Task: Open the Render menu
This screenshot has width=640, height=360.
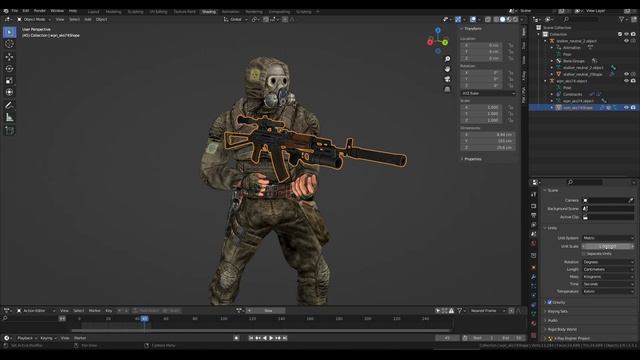Action: point(40,11)
